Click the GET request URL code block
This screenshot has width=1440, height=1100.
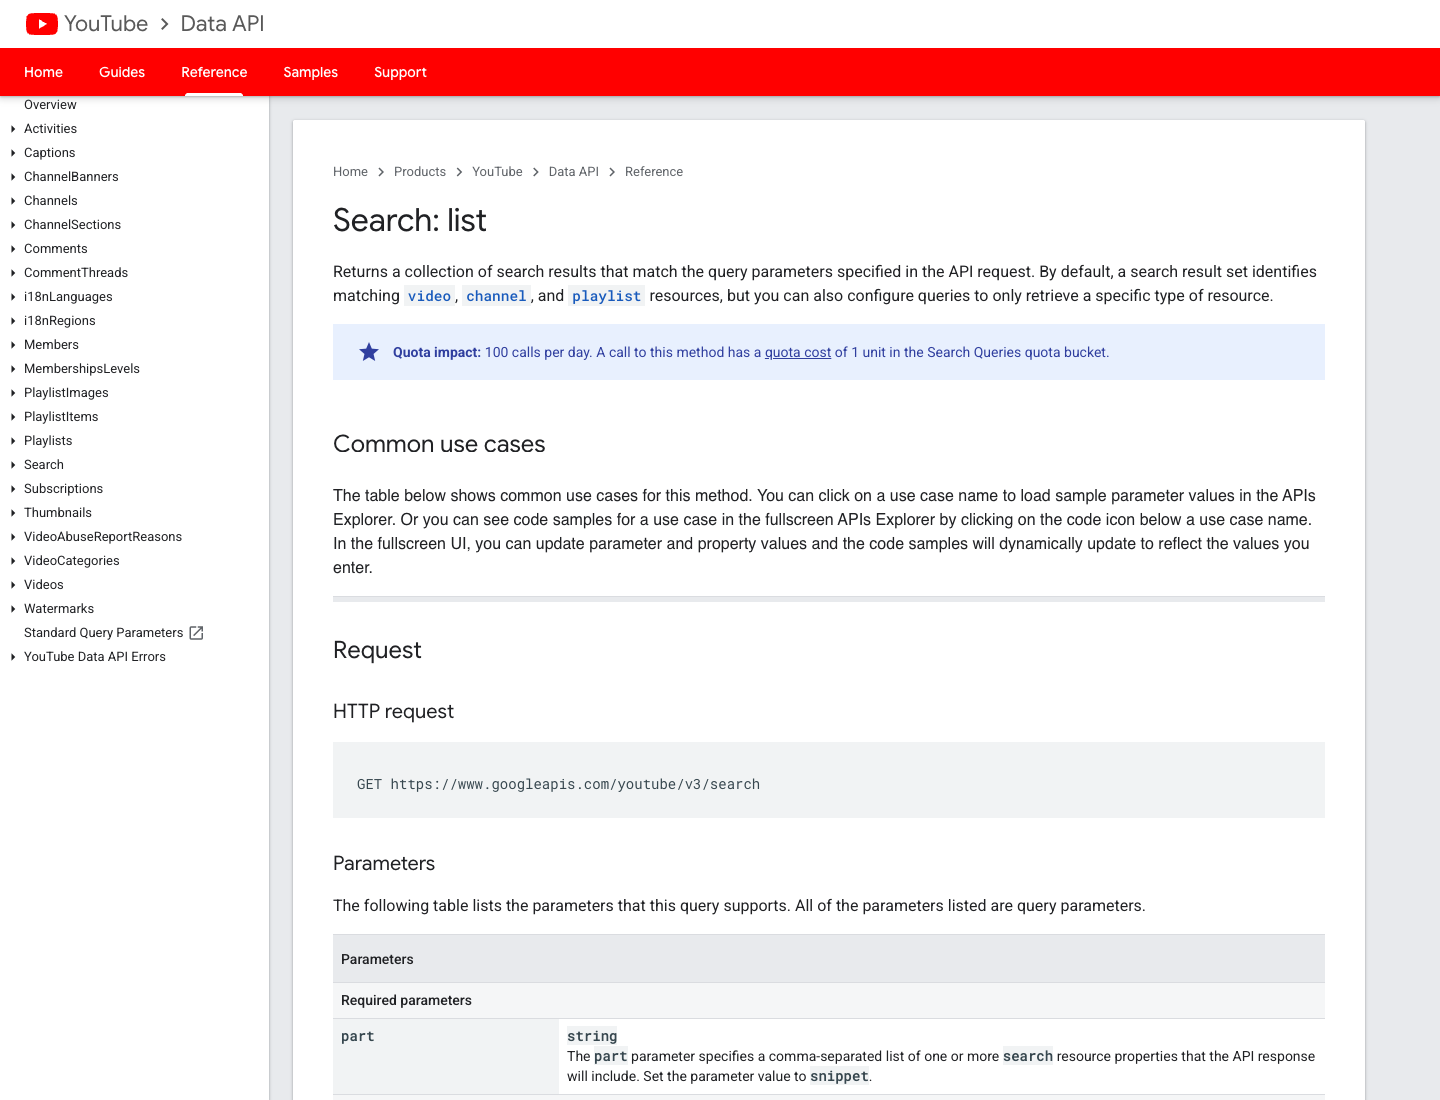pos(829,780)
